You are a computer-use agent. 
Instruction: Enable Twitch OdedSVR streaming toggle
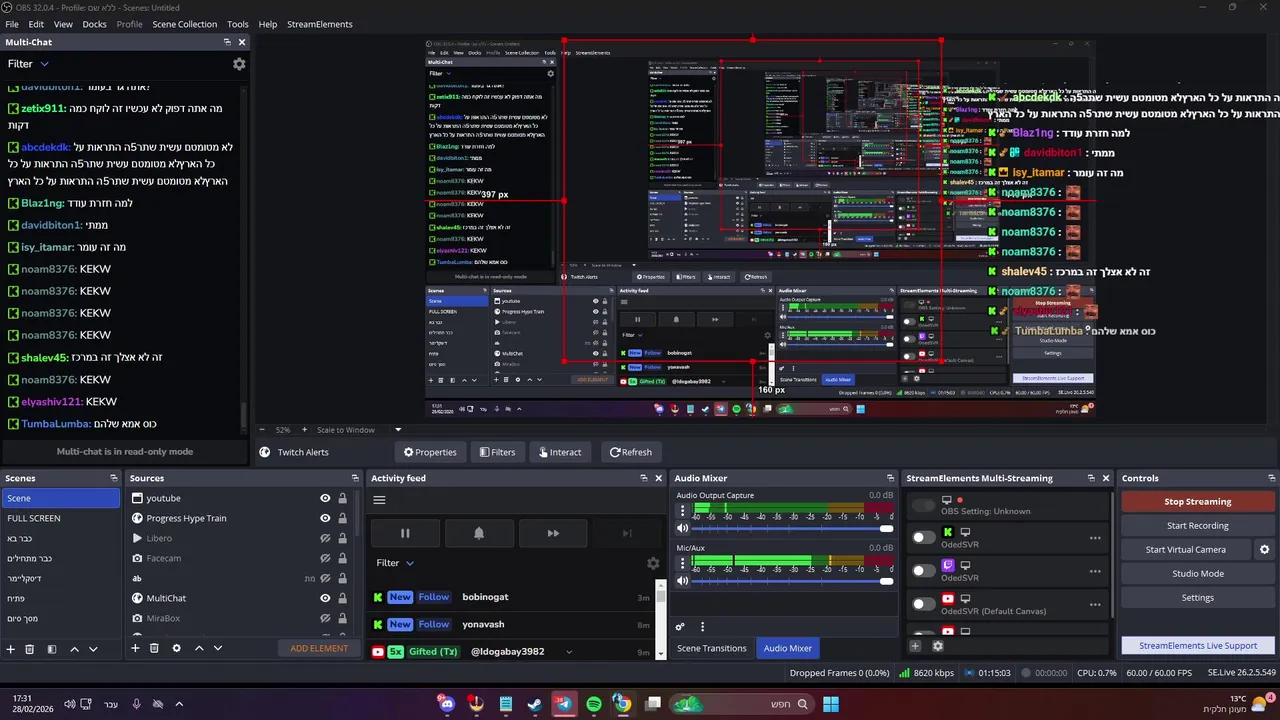tap(924, 571)
